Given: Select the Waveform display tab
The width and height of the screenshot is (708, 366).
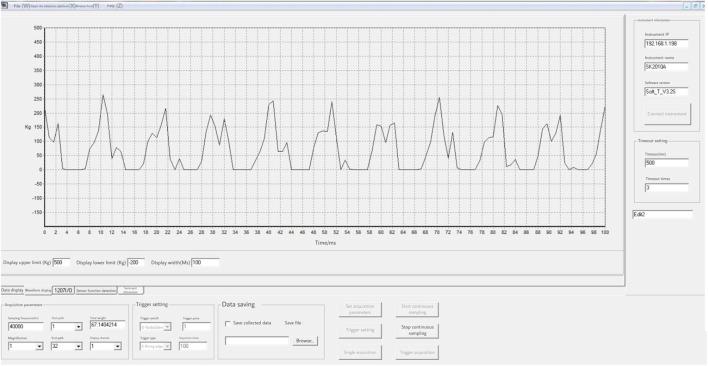Looking at the screenshot, I should click(x=38, y=290).
